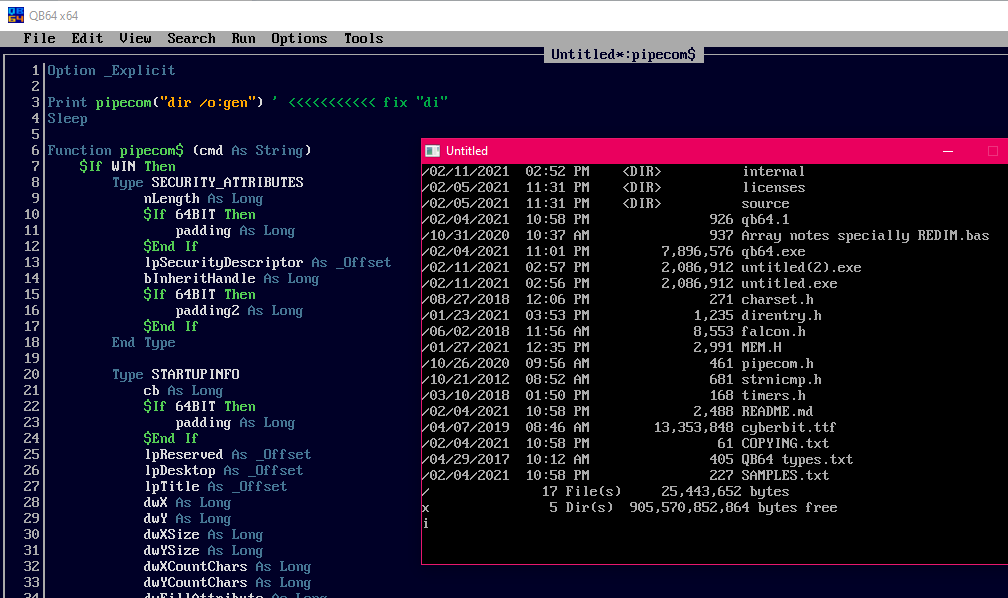Open the Tools menu
Screen dimensions: 1008x598
coord(363,38)
